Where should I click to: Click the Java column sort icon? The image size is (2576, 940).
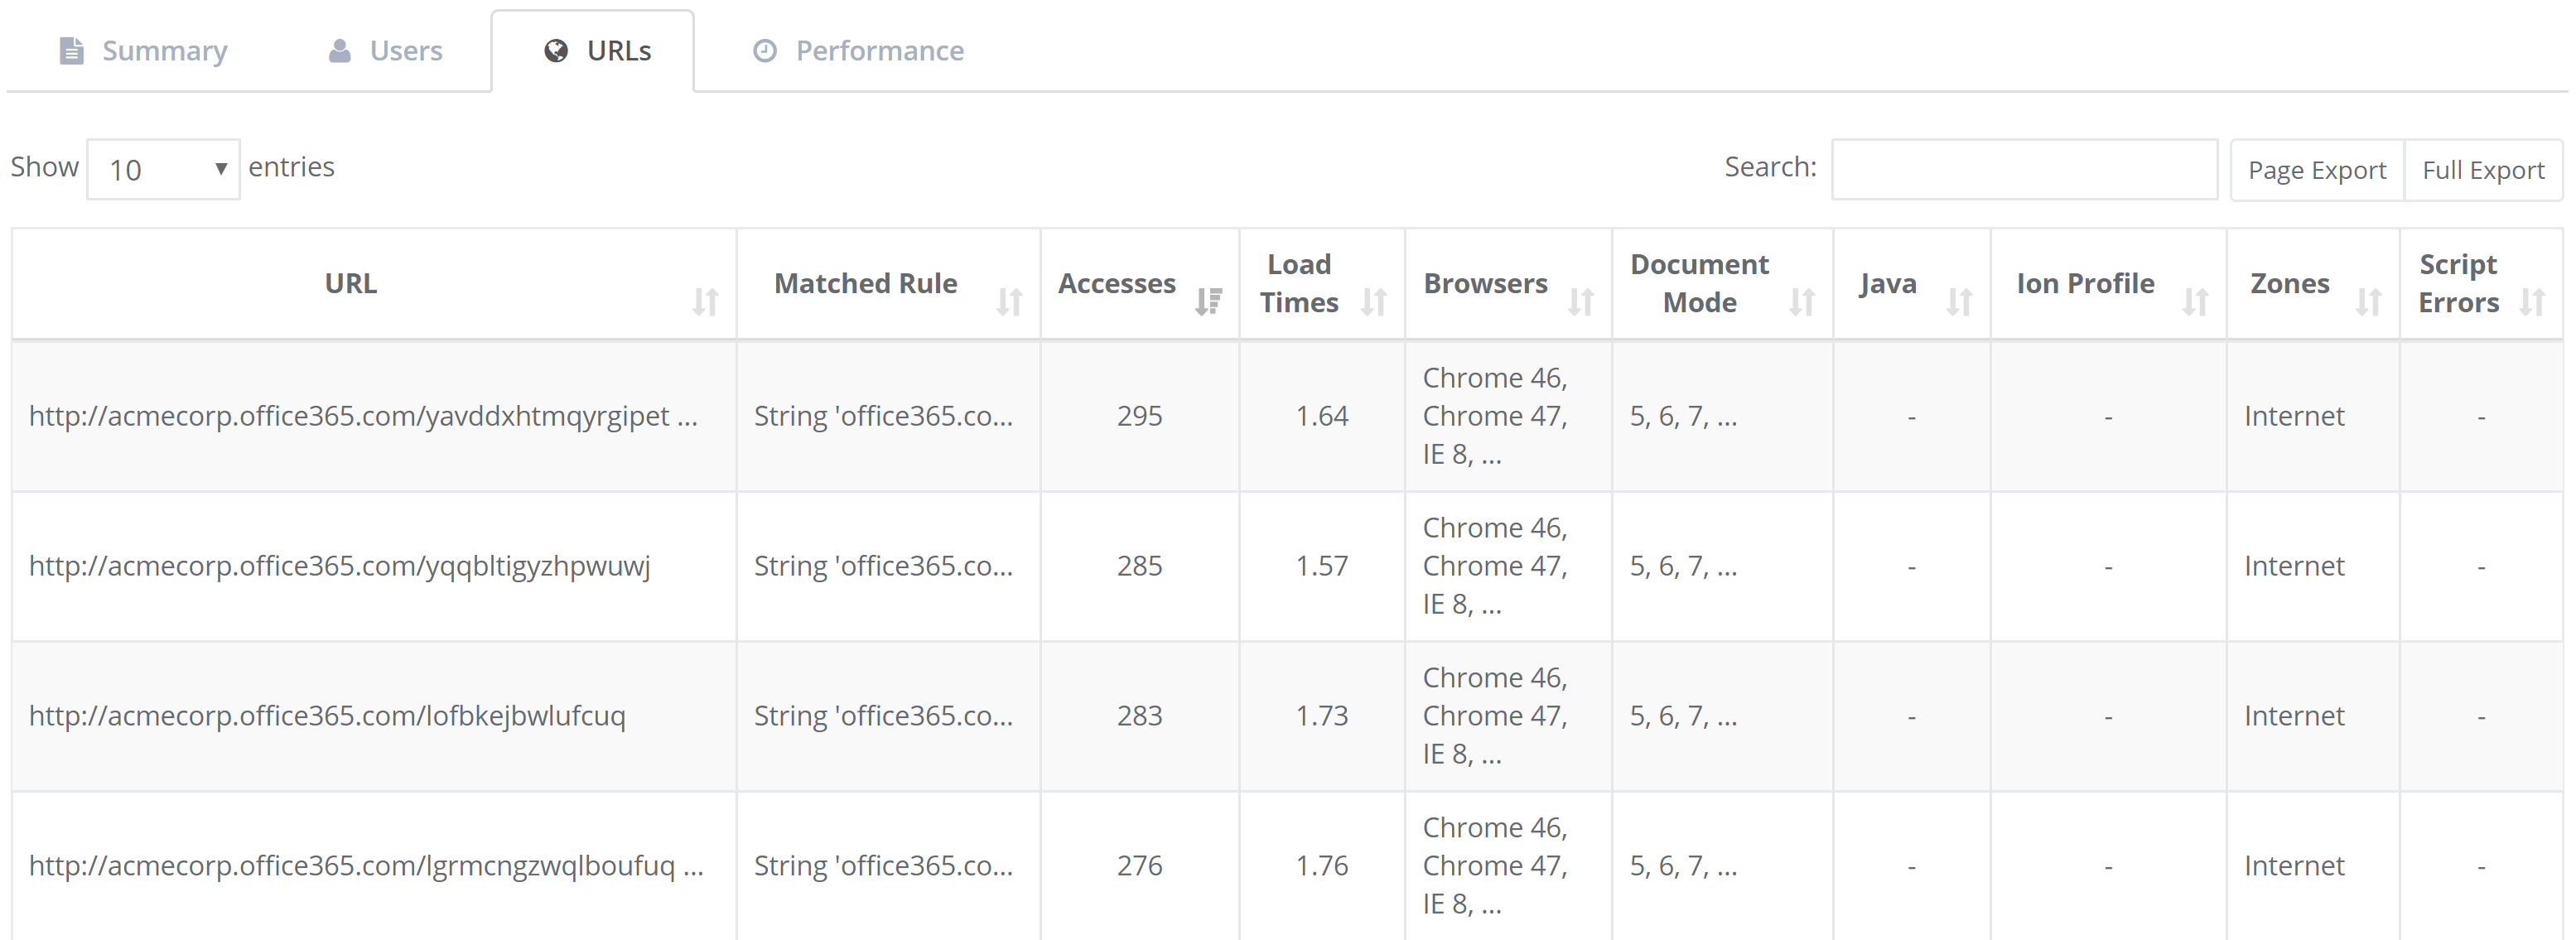[x=1959, y=301]
